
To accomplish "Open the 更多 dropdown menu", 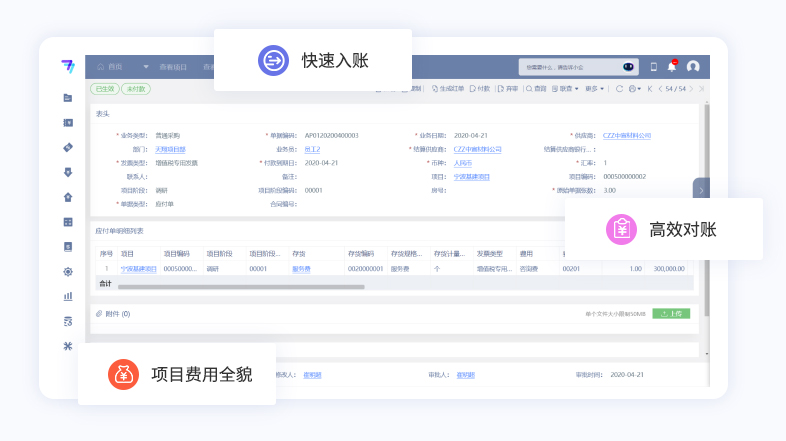I will click(594, 89).
